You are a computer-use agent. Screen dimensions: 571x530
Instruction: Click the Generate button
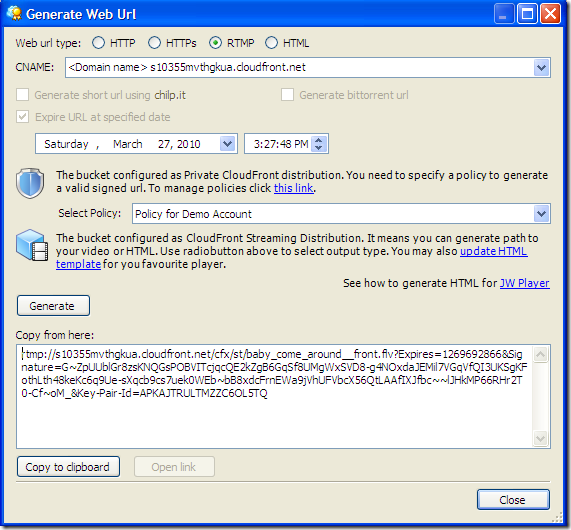(53, 306)
